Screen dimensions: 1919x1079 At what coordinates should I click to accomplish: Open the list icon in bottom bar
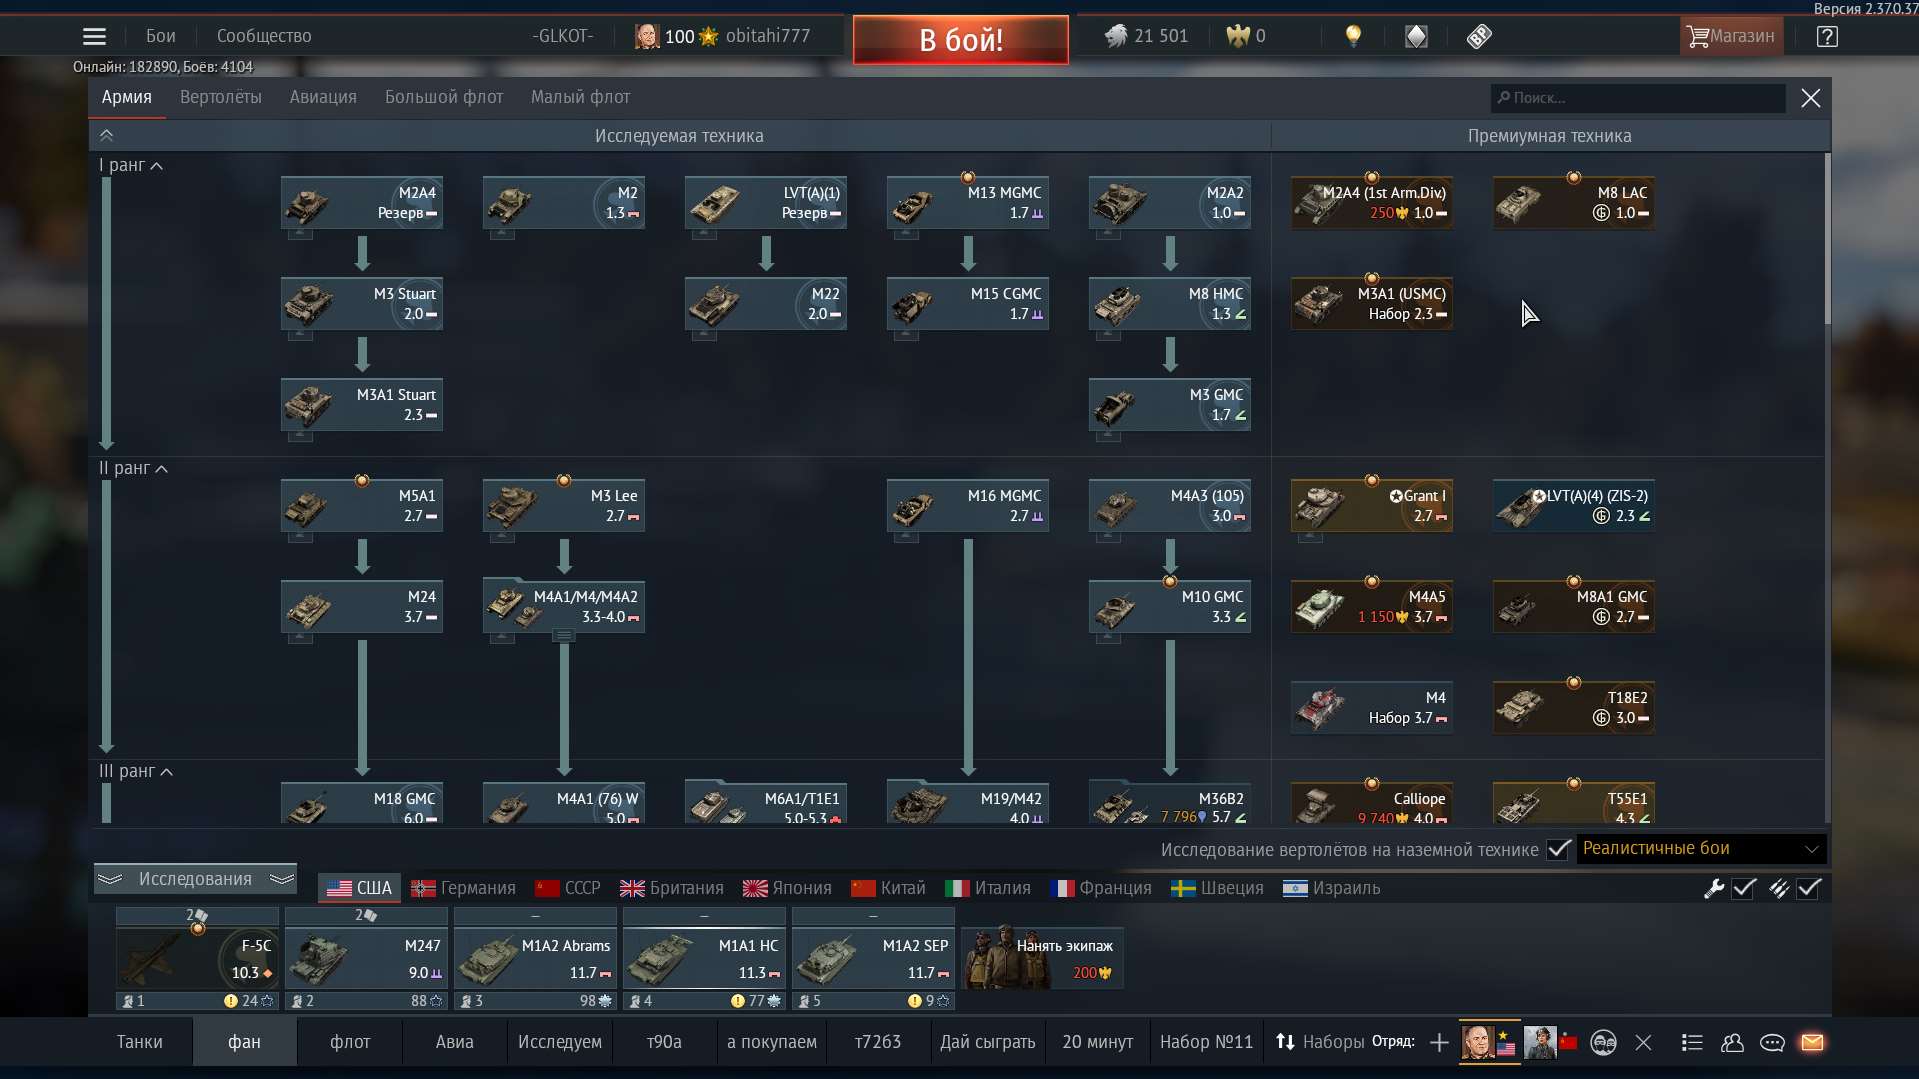click(x=1692, y=1042)
